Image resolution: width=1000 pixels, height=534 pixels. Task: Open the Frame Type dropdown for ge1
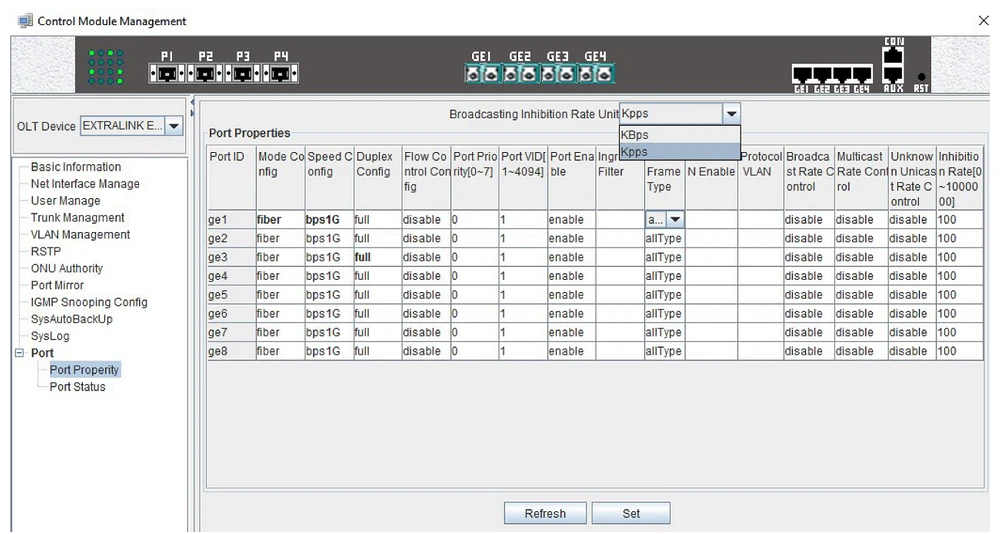tap(675, 220)
